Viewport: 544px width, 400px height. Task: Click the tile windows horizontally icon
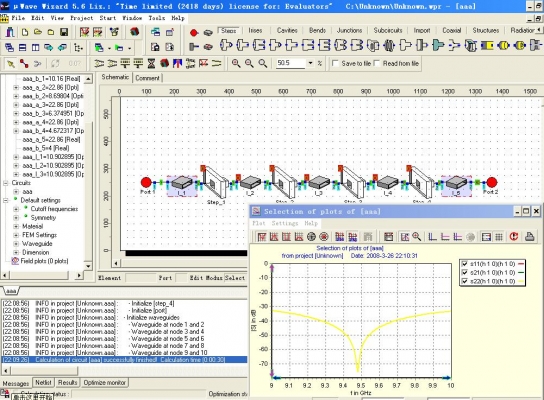[x=23, y=48]
